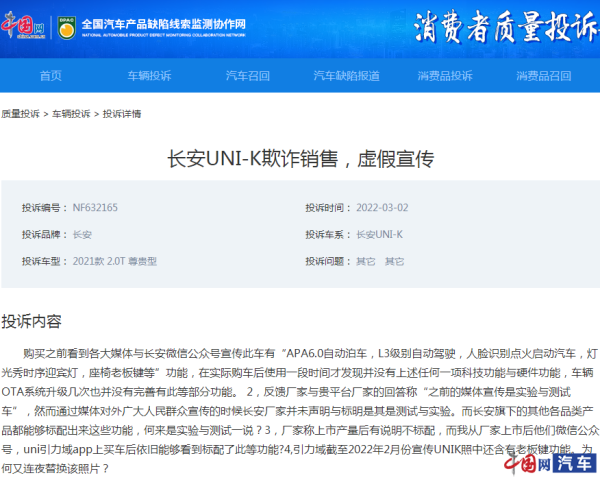Open the 汽车召回 navigation item
Screen dimensions: 600x482
[247, 76]
